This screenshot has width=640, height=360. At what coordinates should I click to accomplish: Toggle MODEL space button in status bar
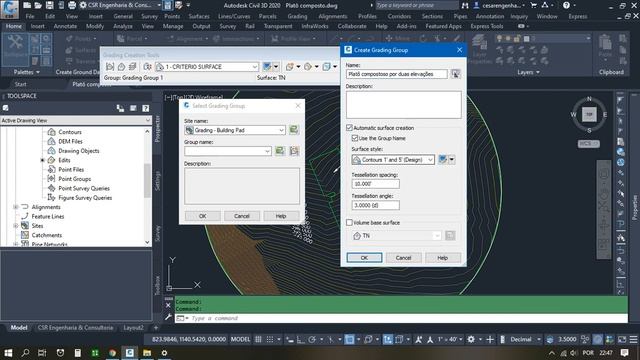(x=240, y=339)
